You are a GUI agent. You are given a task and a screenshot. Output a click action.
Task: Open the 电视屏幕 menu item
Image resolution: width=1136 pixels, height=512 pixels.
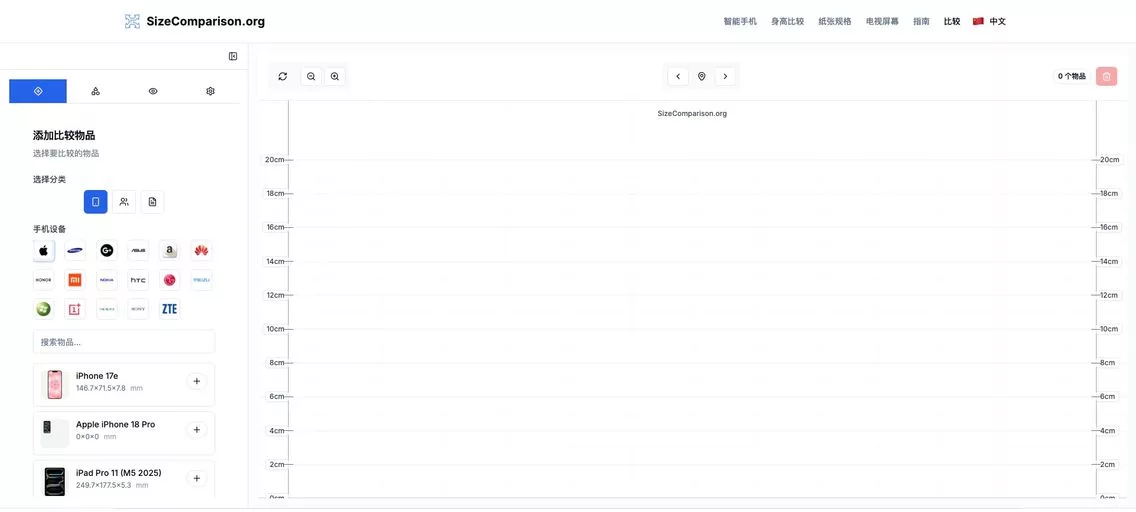coord(882,22)
